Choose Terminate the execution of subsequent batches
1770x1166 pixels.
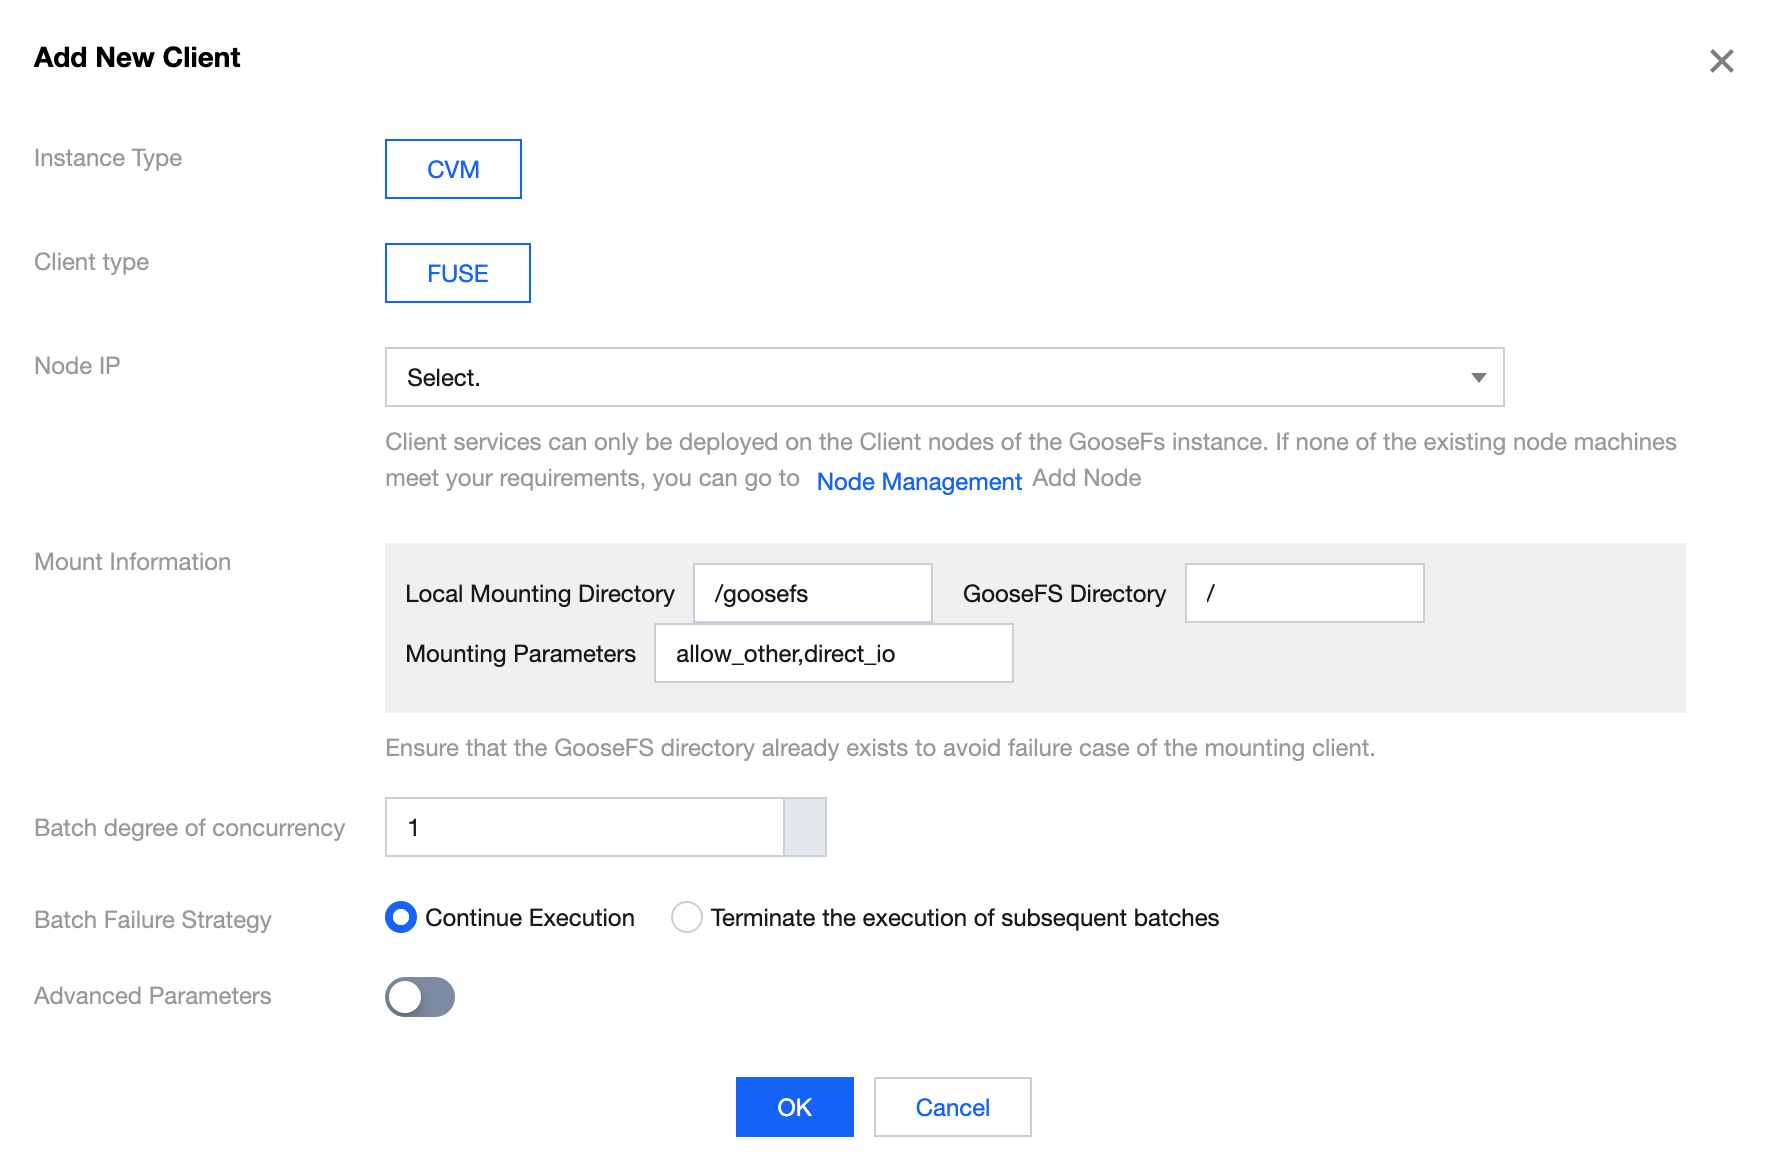pos(687,917)
